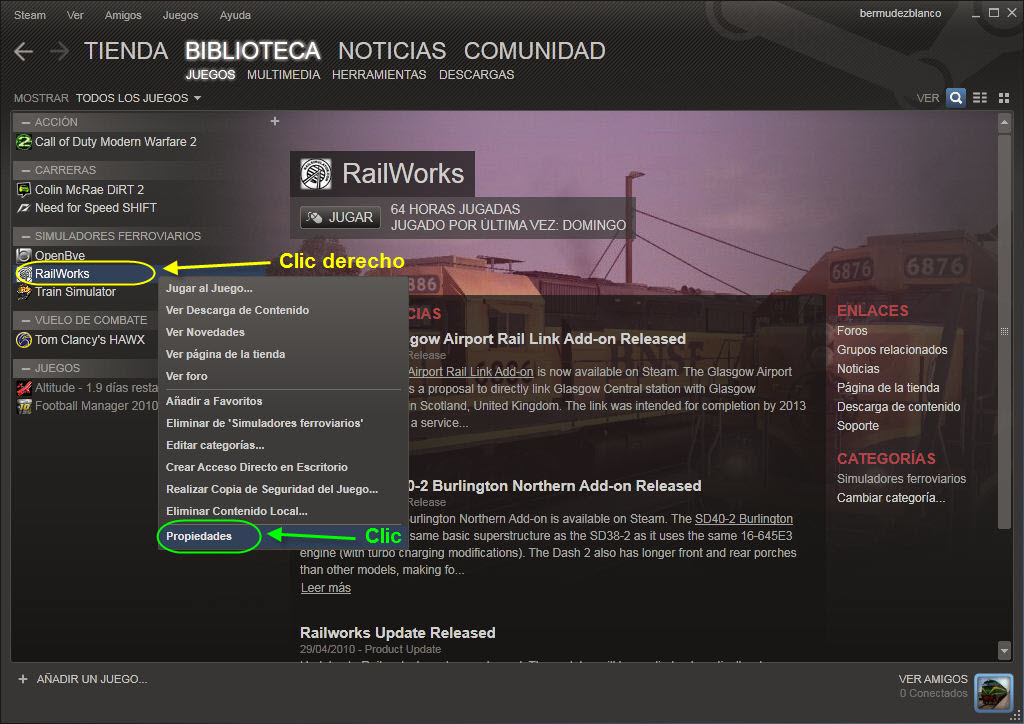The height and width of the screenshot is (724, 1024).
Task: Select Call of Duty Modern Warfare 2
Action: tap(115, 142)
